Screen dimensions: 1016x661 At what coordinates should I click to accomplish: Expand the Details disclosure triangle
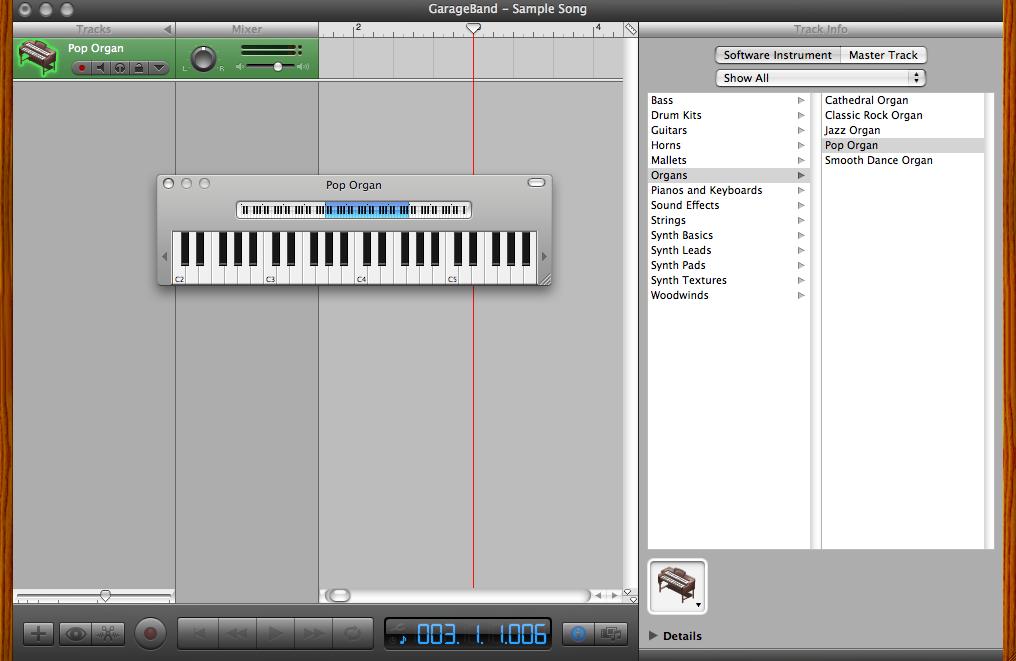653,636
